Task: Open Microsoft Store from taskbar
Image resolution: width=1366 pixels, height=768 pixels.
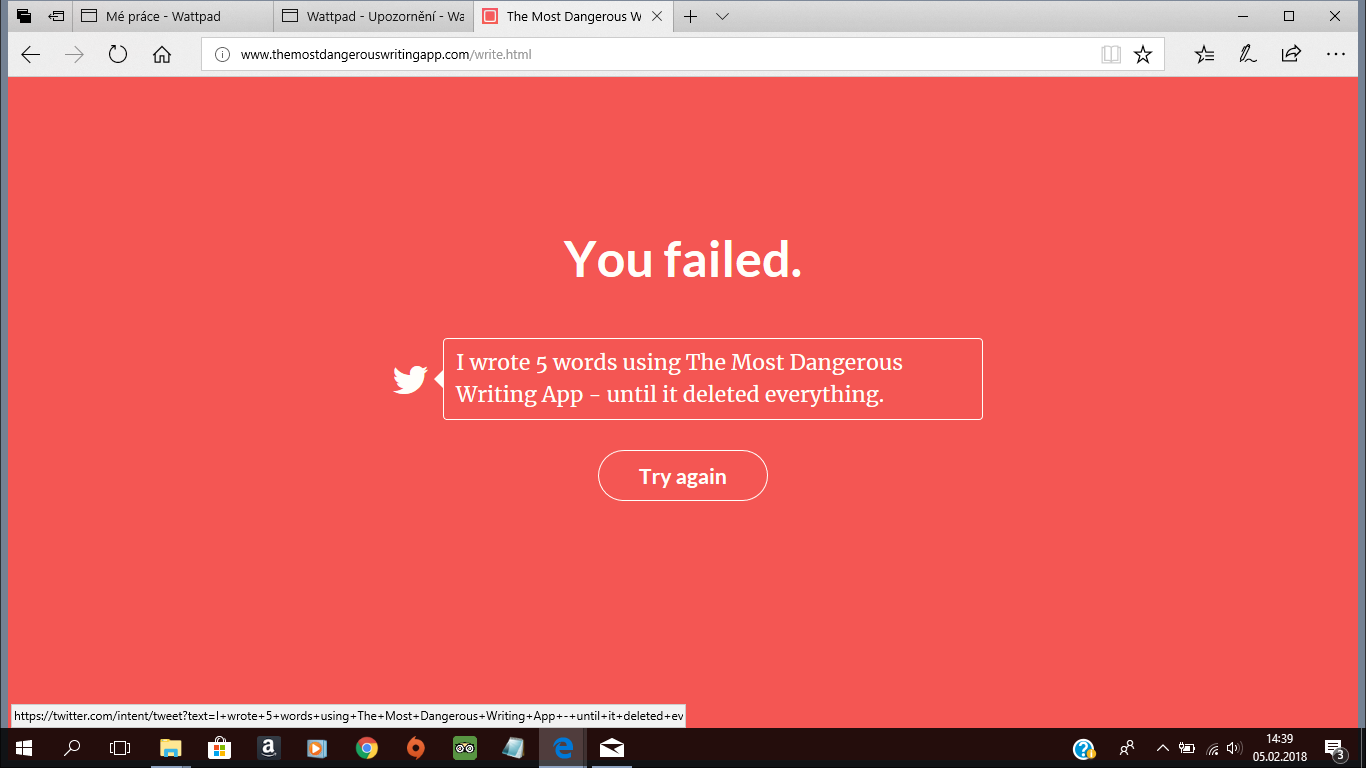Action: [219, 747]
